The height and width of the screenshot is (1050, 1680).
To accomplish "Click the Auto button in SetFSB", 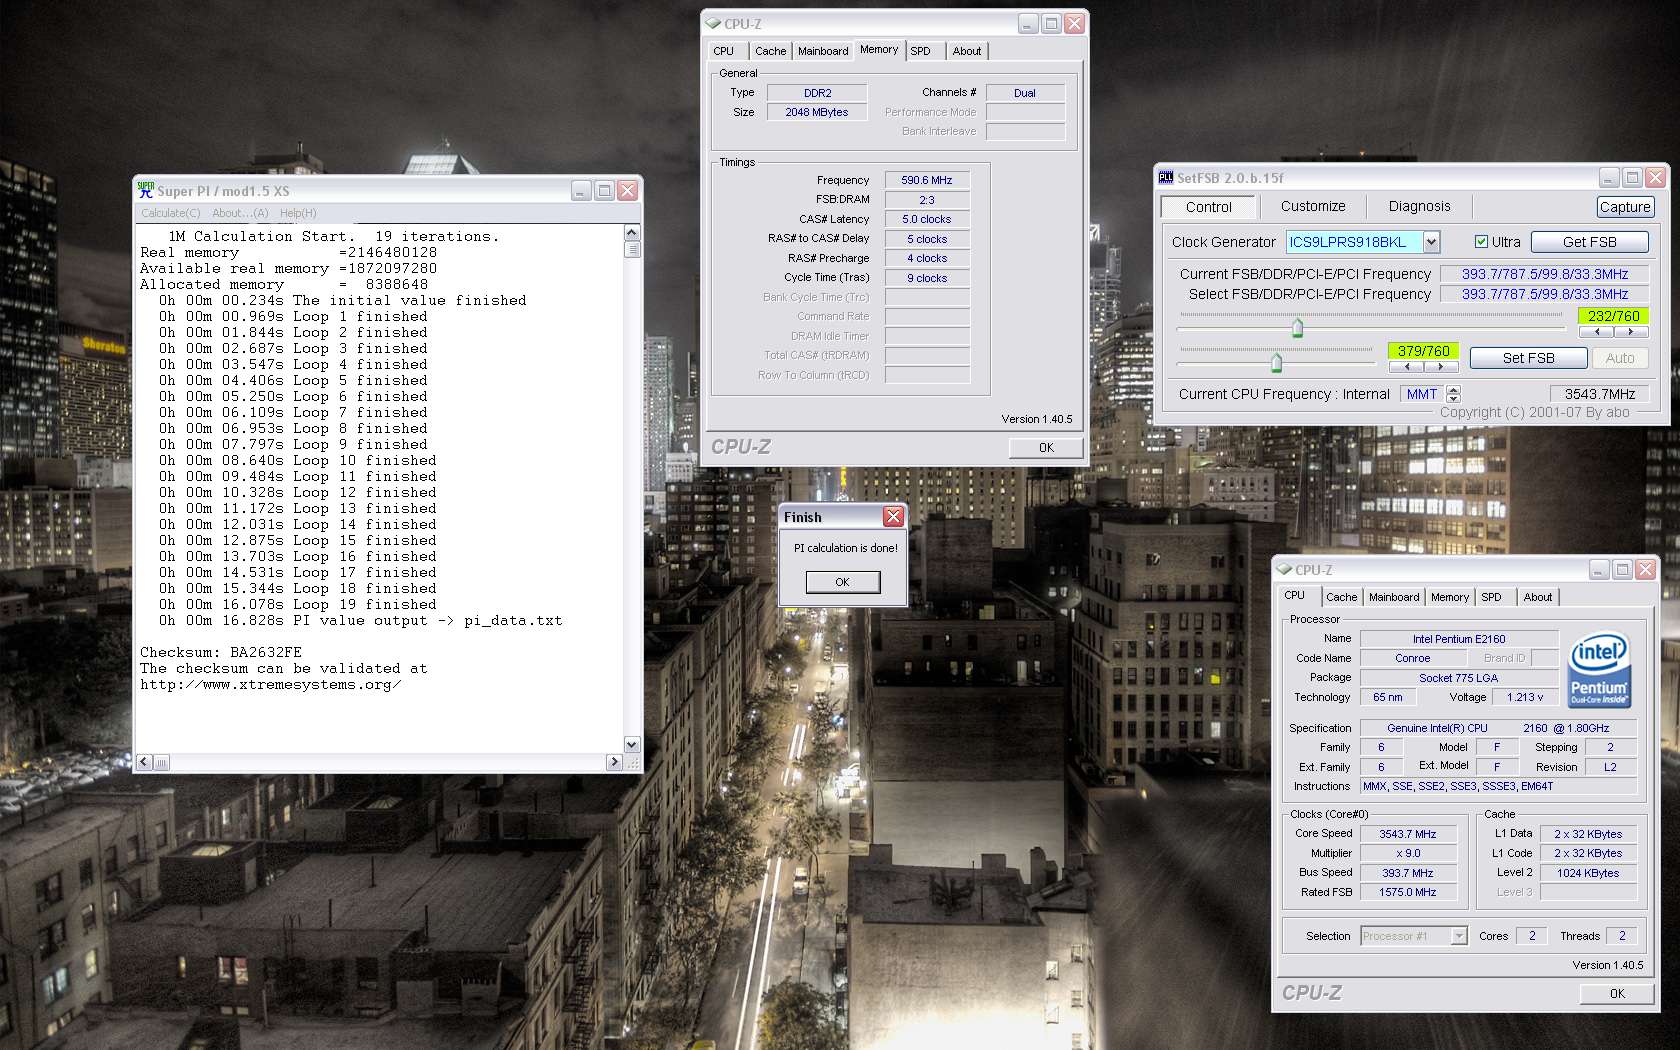I will click(1620, 358).
